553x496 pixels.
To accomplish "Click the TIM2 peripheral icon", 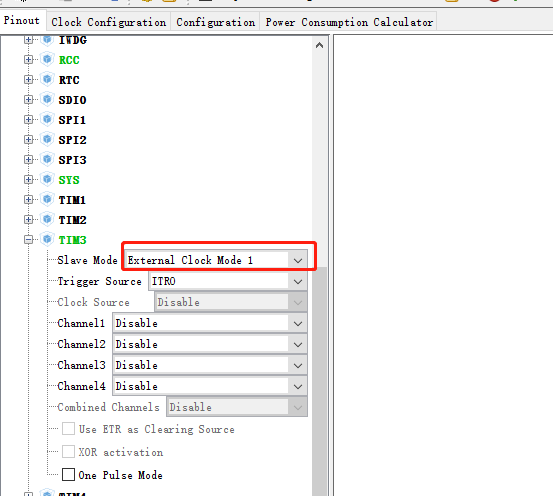I will tap(47, 219).
